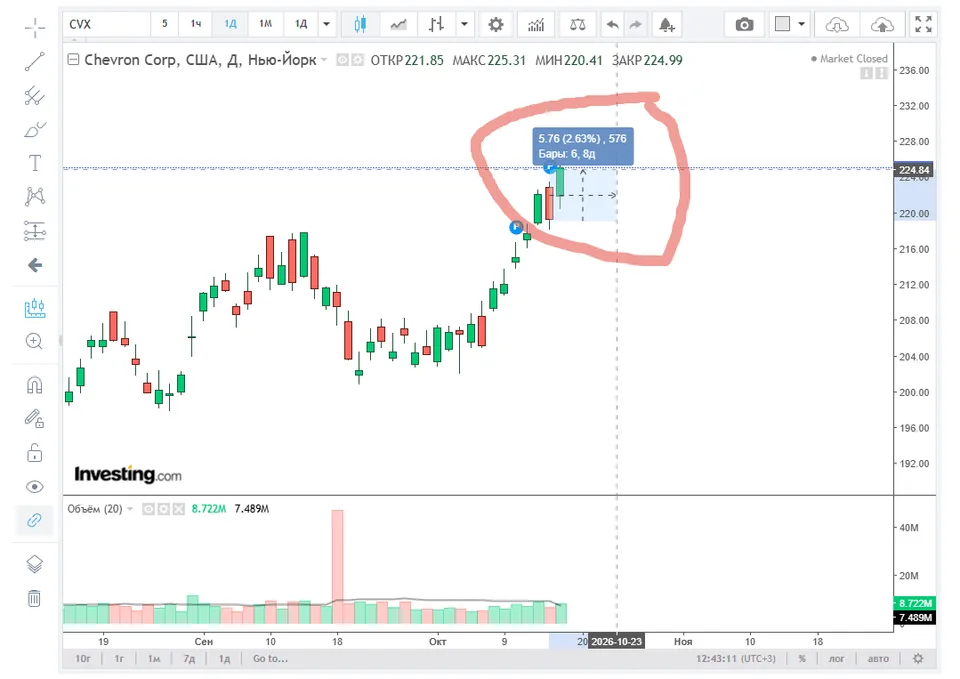Select the trend line drawing tool
960x679 pixels.
pyautogui.click(x=35, y=62)
